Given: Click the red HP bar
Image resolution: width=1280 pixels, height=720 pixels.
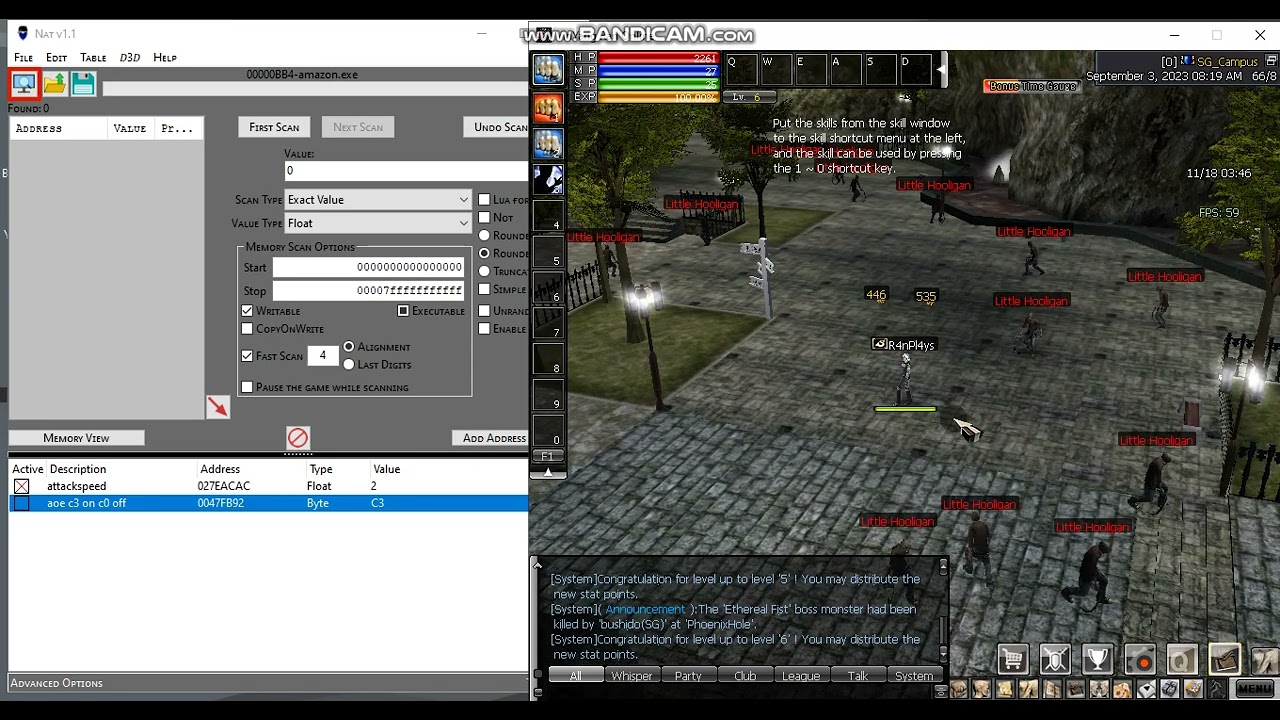Looking at the screenshot, I should [x=659, y=58].
